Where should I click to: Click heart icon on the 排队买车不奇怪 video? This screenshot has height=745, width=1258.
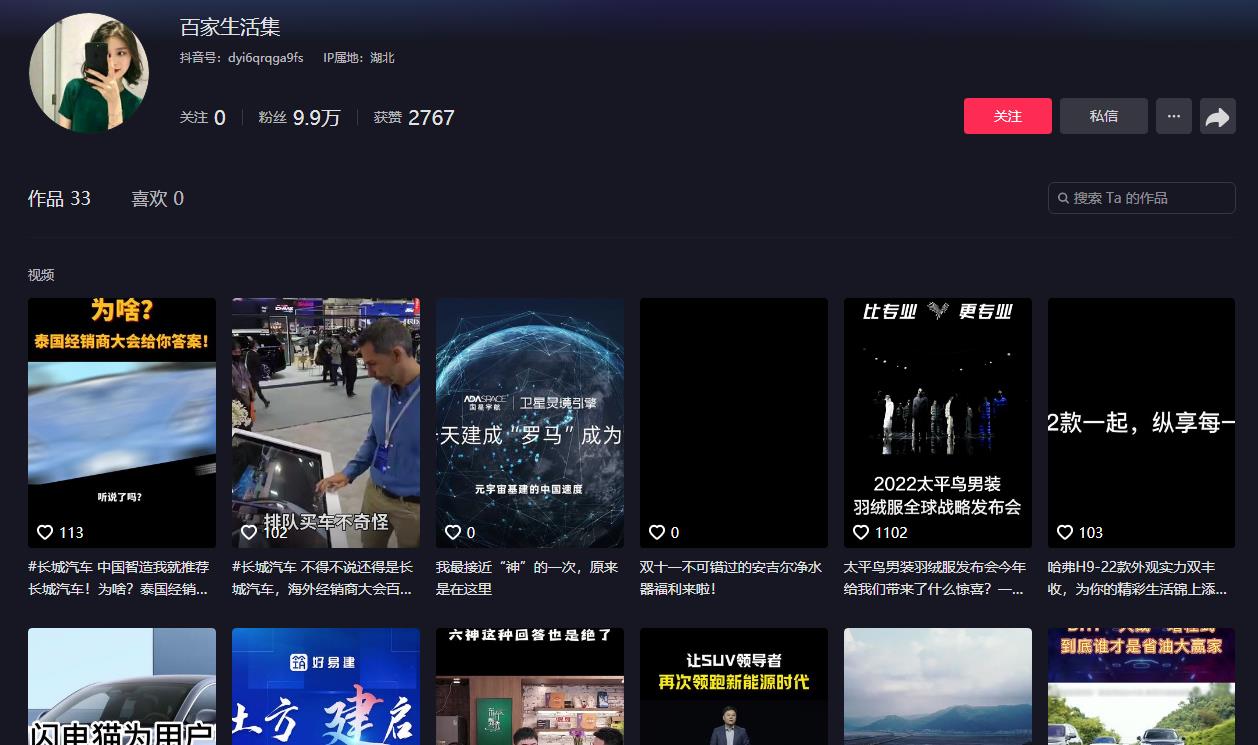(x=249, y=532)
